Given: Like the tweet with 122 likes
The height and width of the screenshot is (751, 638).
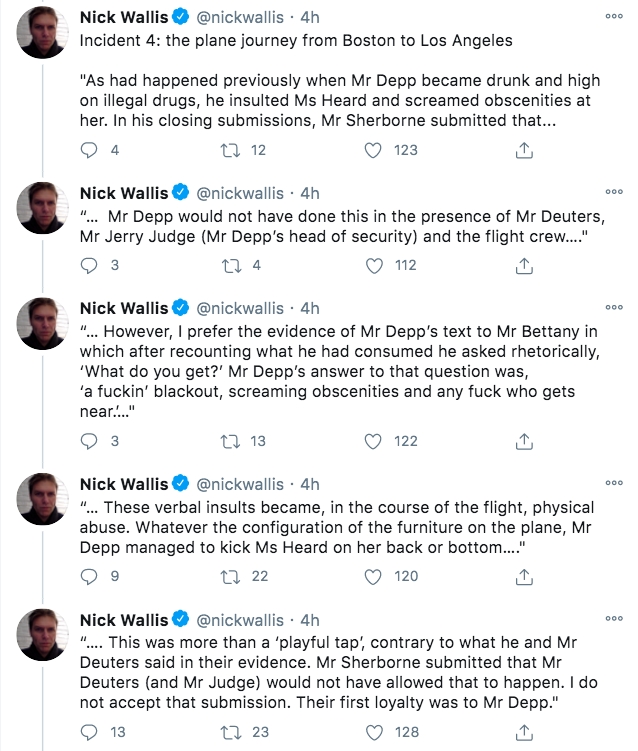Looking at the screenshot, I should pyautogui.click(x=373, y=441).
